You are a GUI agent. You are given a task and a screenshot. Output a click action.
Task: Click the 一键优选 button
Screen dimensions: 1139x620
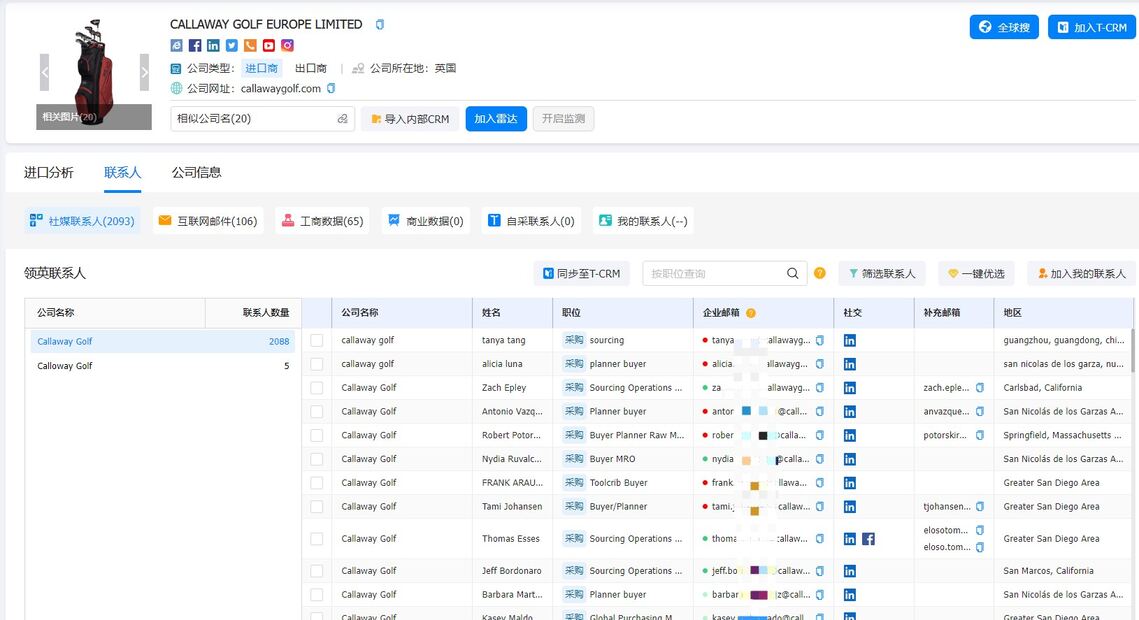coord(976,274)
